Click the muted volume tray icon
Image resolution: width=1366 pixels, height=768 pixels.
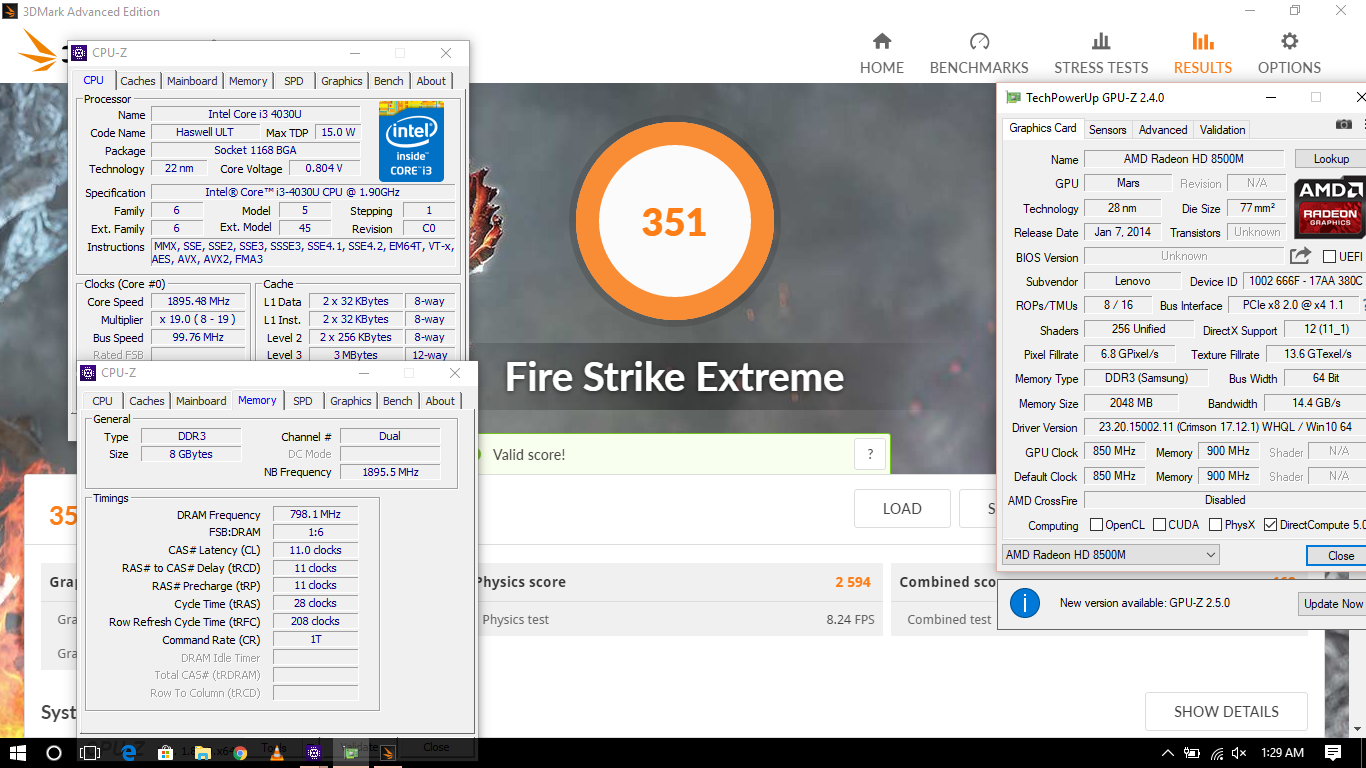(1239, 753)
